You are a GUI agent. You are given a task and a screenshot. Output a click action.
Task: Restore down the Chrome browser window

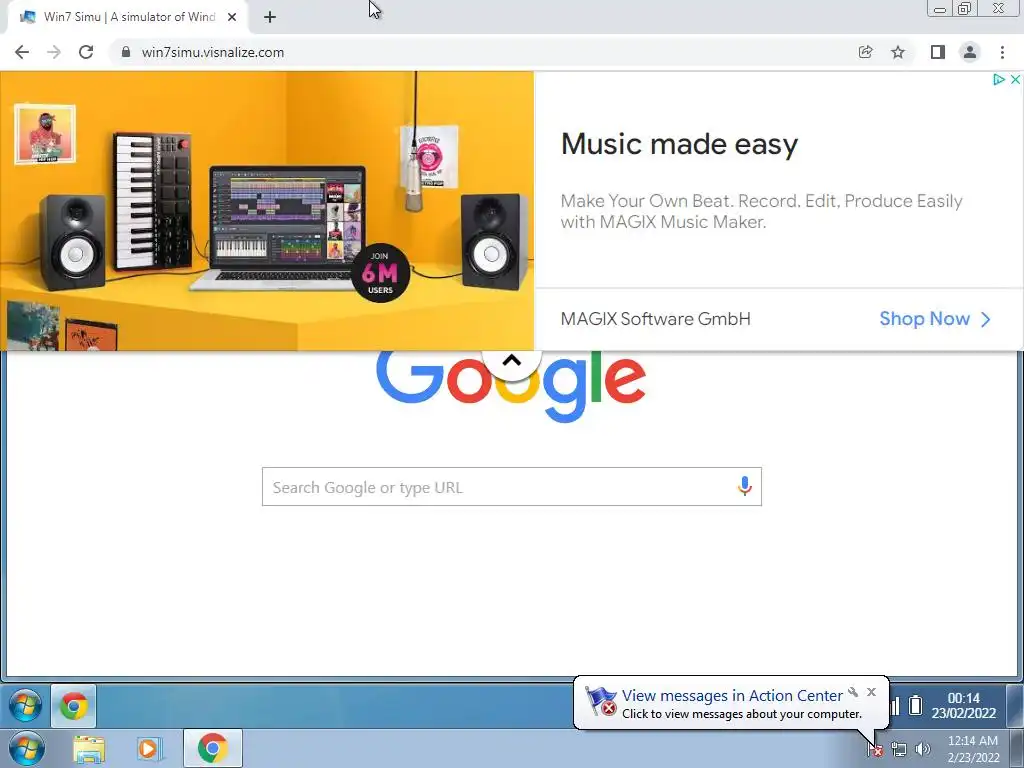click(x=964, y=9)
